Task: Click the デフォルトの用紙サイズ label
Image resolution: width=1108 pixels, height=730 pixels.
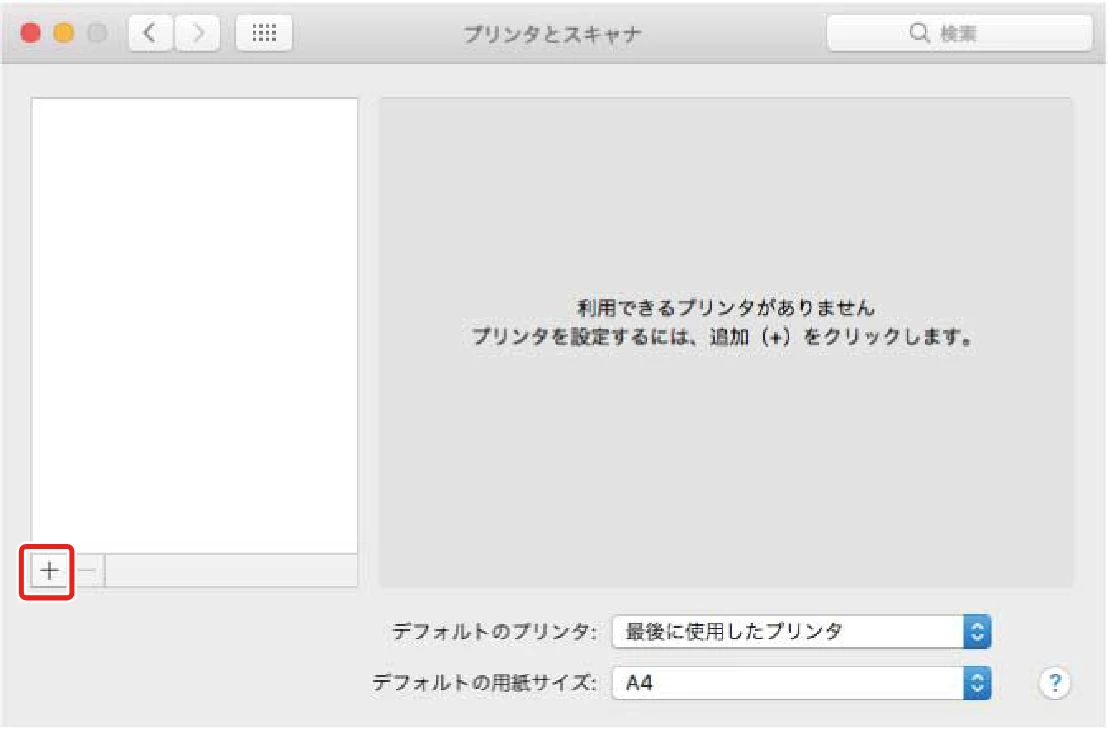Action: pos(484,683)
